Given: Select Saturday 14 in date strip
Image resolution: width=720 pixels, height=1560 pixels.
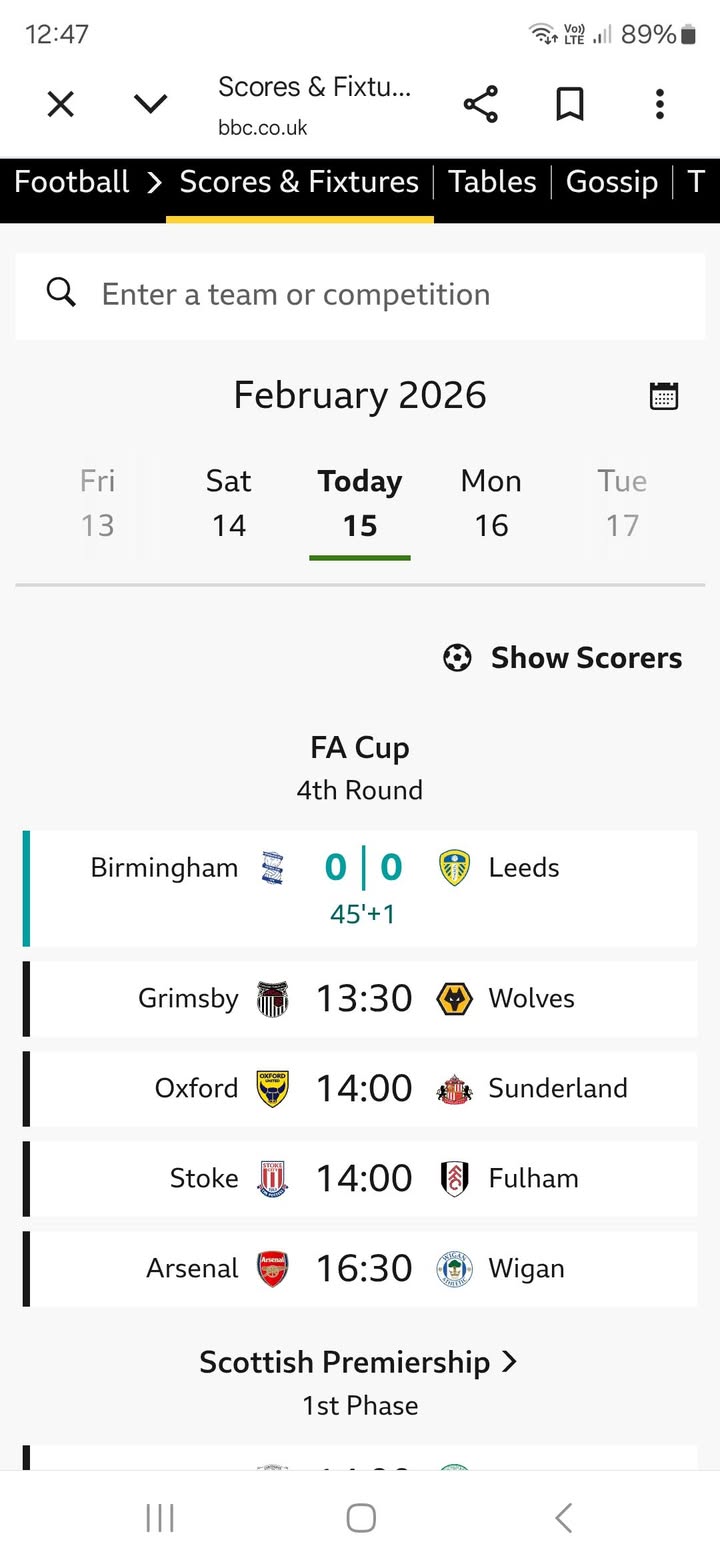Looking at the screenshot, I should 228,503.
